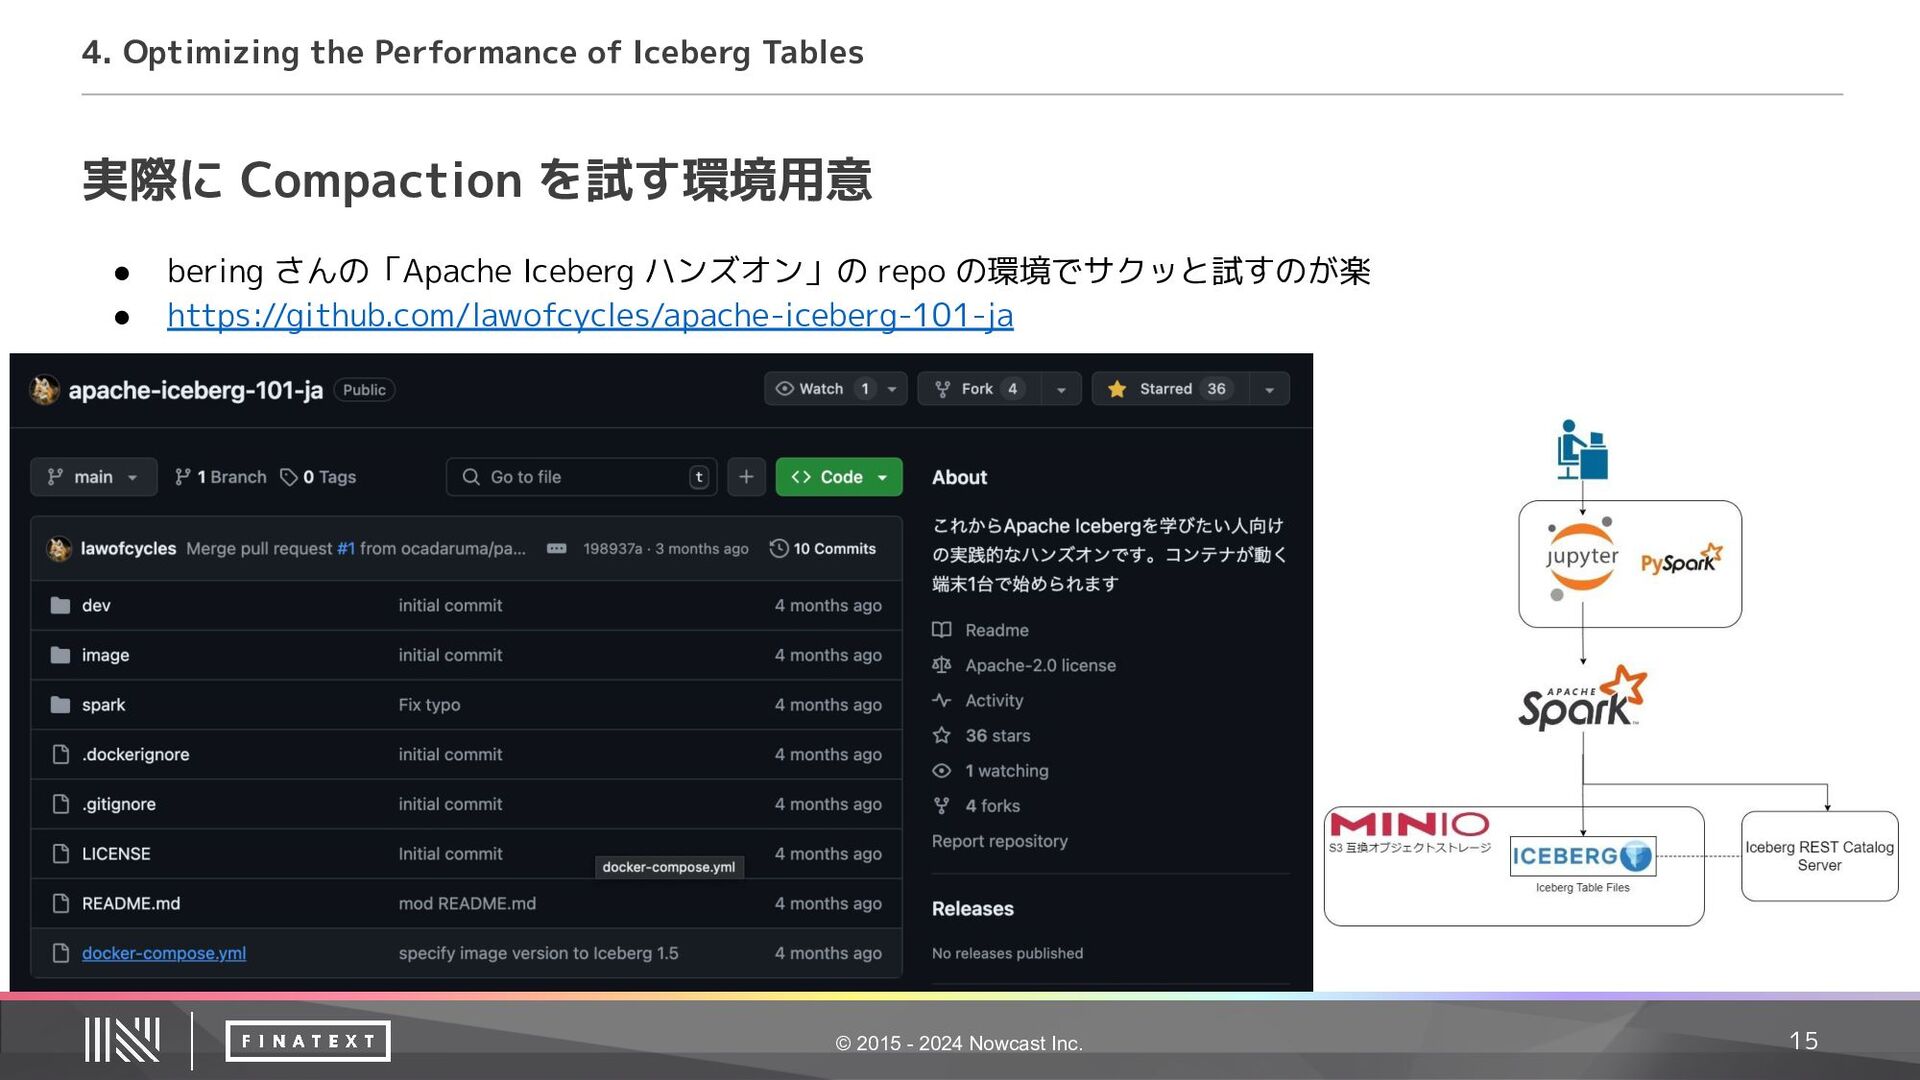This screenshot has width=1920, height=1080.
Task: Click the plus add file button
Action: pos(746,477)
